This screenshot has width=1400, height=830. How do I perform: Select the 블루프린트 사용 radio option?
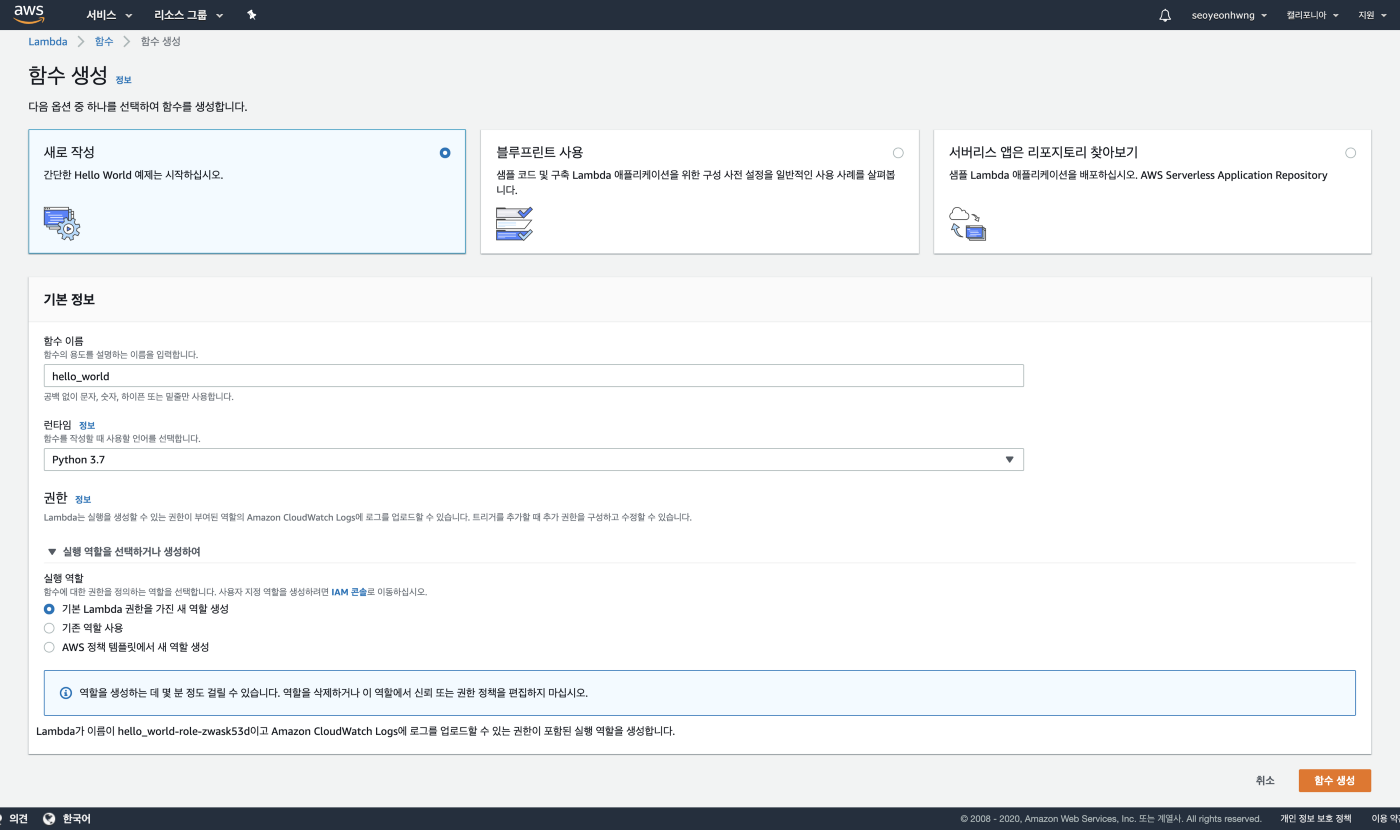pyautogui.click(x=898, y=153)
